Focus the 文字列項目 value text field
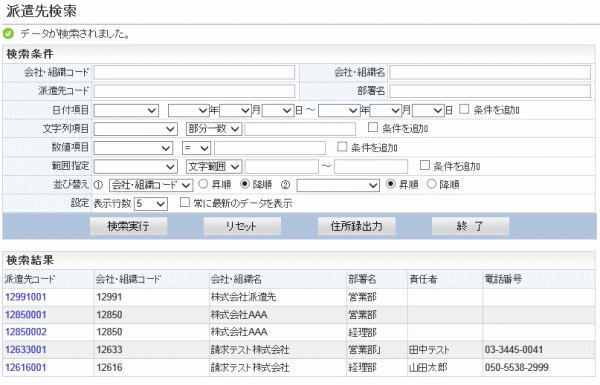Screen dimensions: 600x385 coord(300,129)
